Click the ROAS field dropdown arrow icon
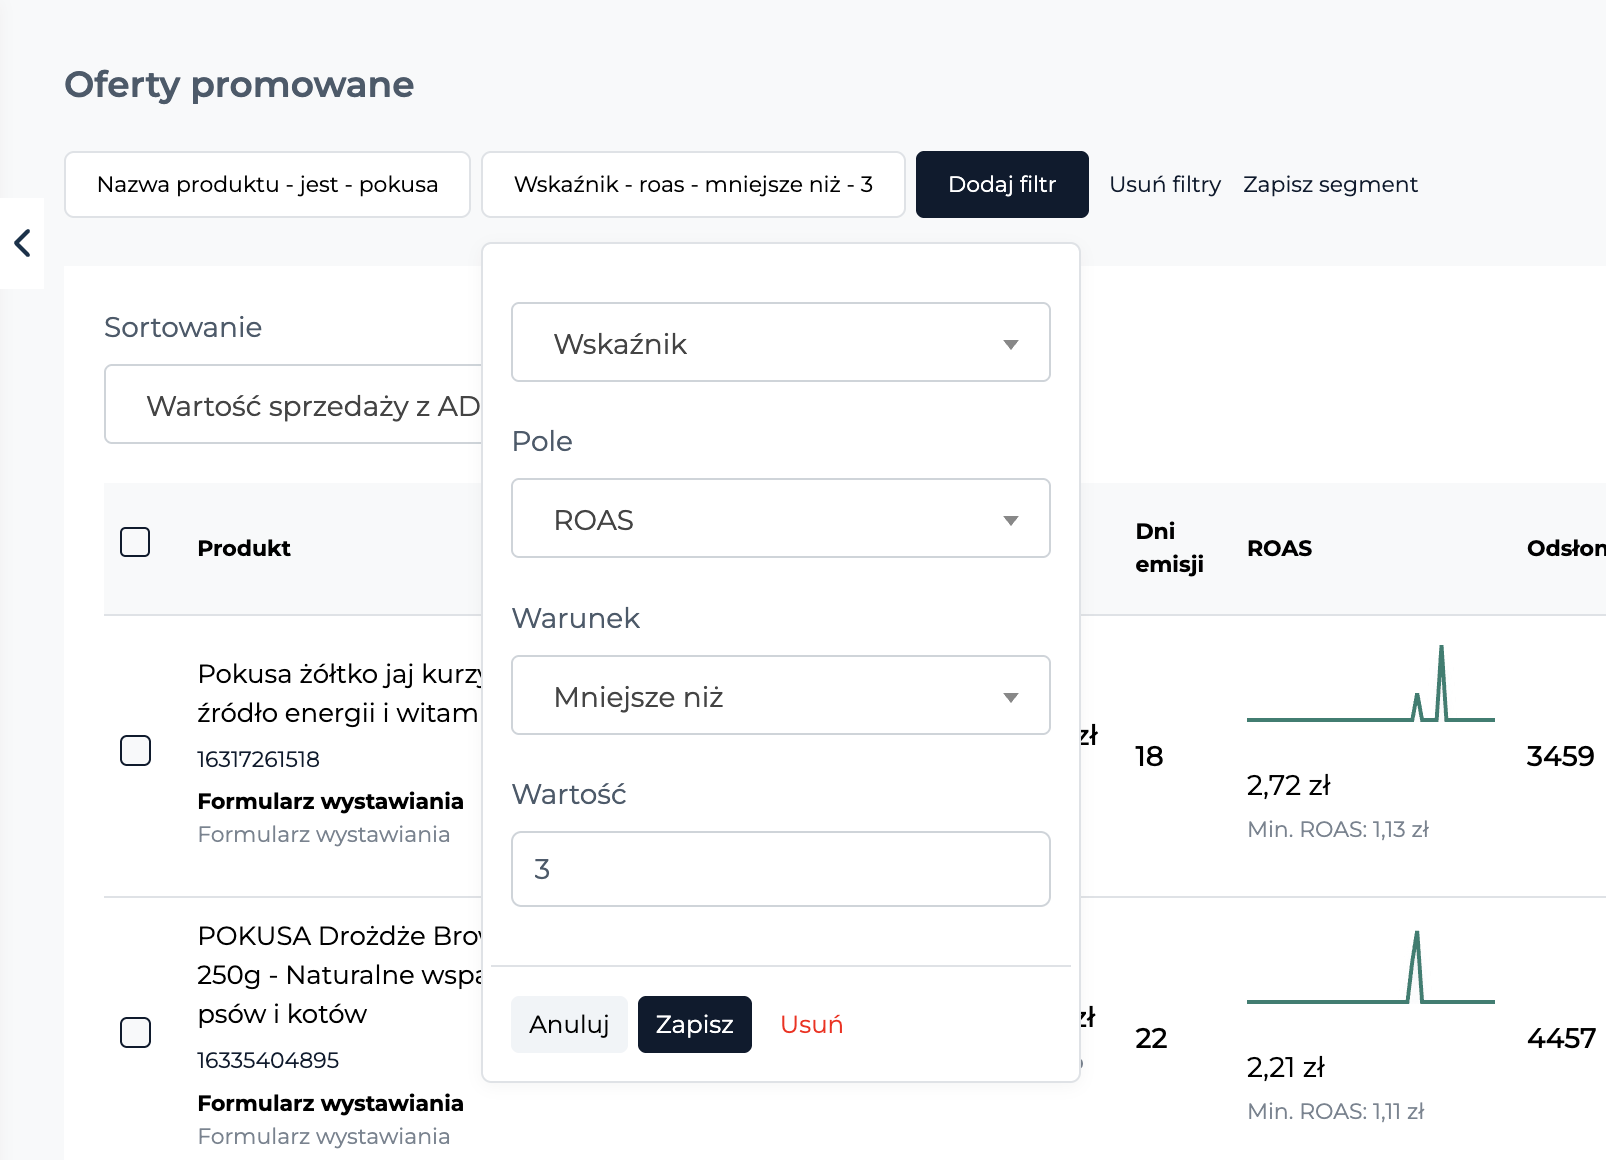This screenshot has height=1160, width=1606. [1010, 520]
